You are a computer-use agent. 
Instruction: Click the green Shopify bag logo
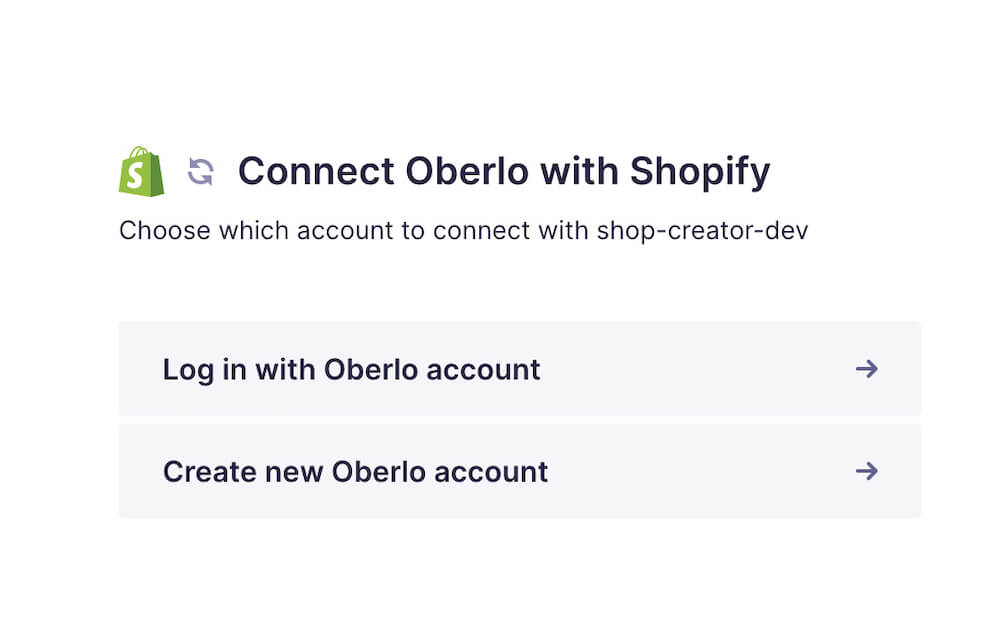(142, 172)
